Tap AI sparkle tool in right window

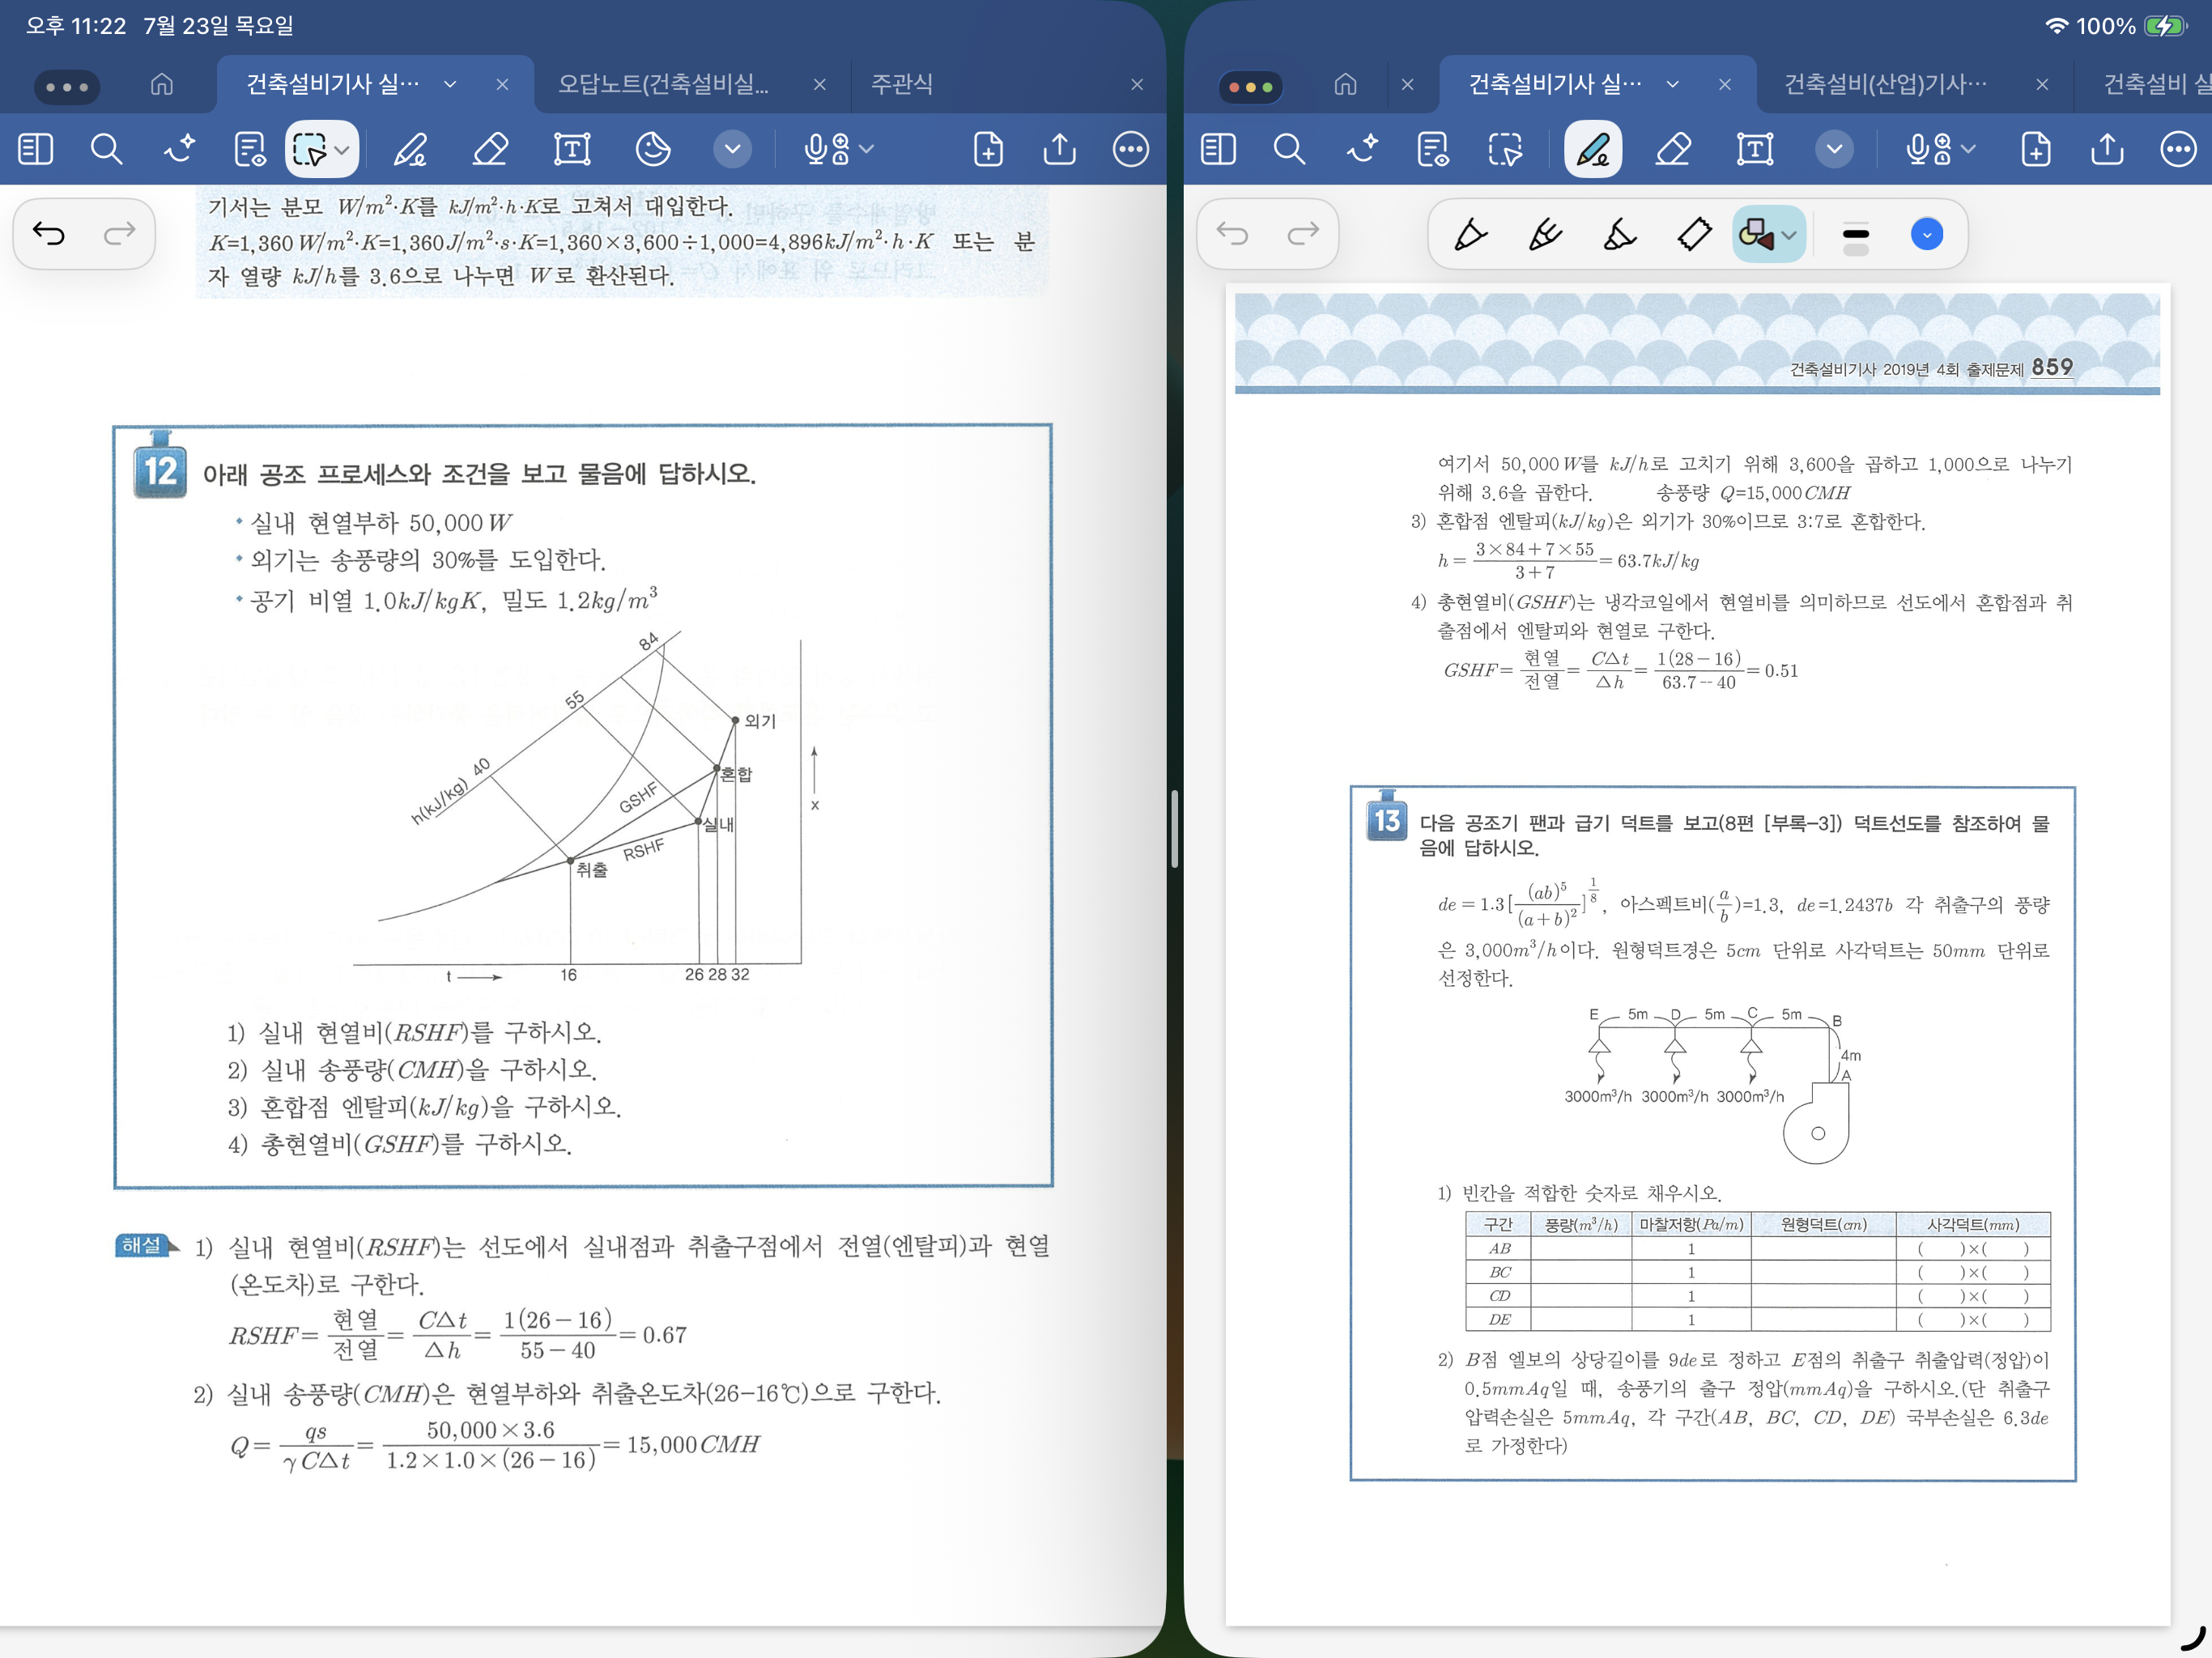tap(1362, 149)
